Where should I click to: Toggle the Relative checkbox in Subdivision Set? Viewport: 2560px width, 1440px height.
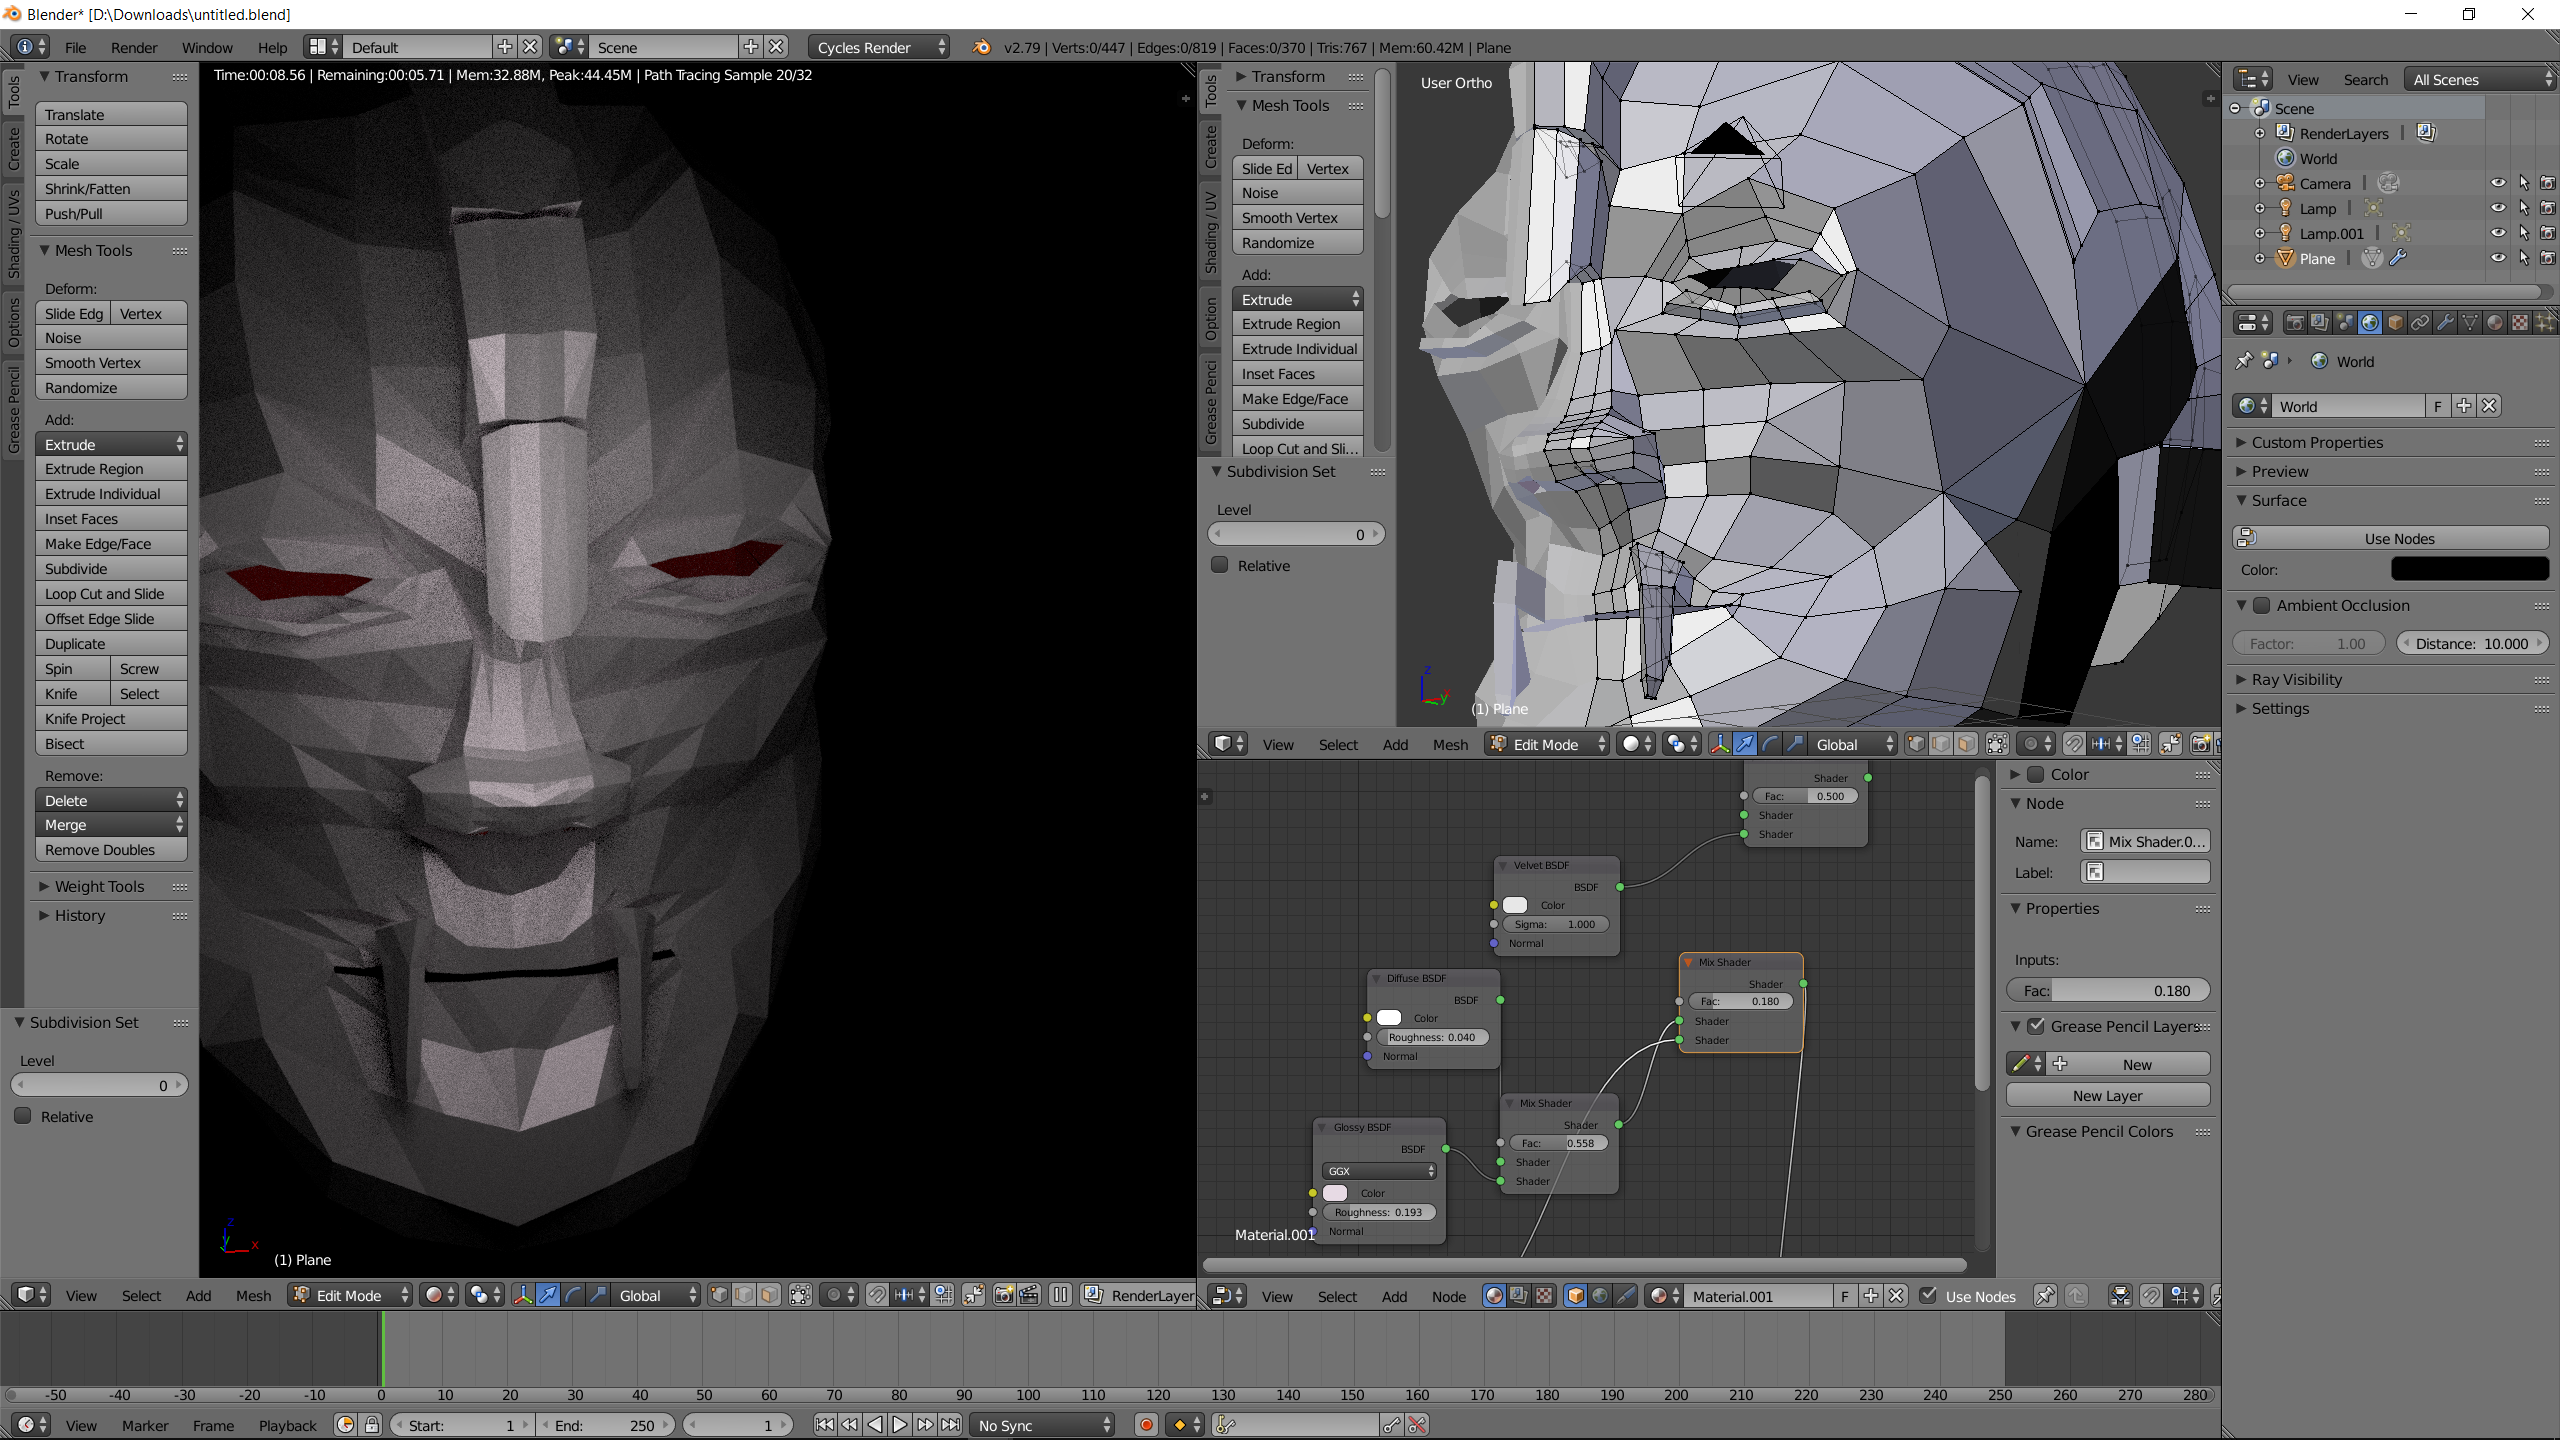[x=25, y=1116]
